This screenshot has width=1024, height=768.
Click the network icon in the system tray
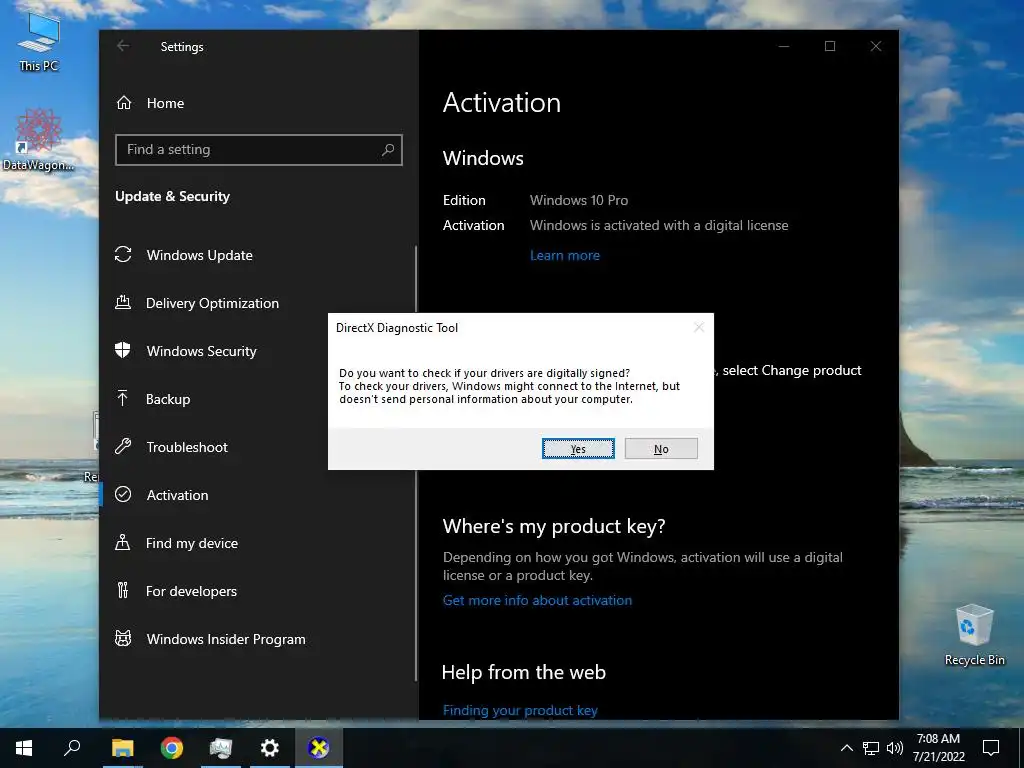coord(871,748)
